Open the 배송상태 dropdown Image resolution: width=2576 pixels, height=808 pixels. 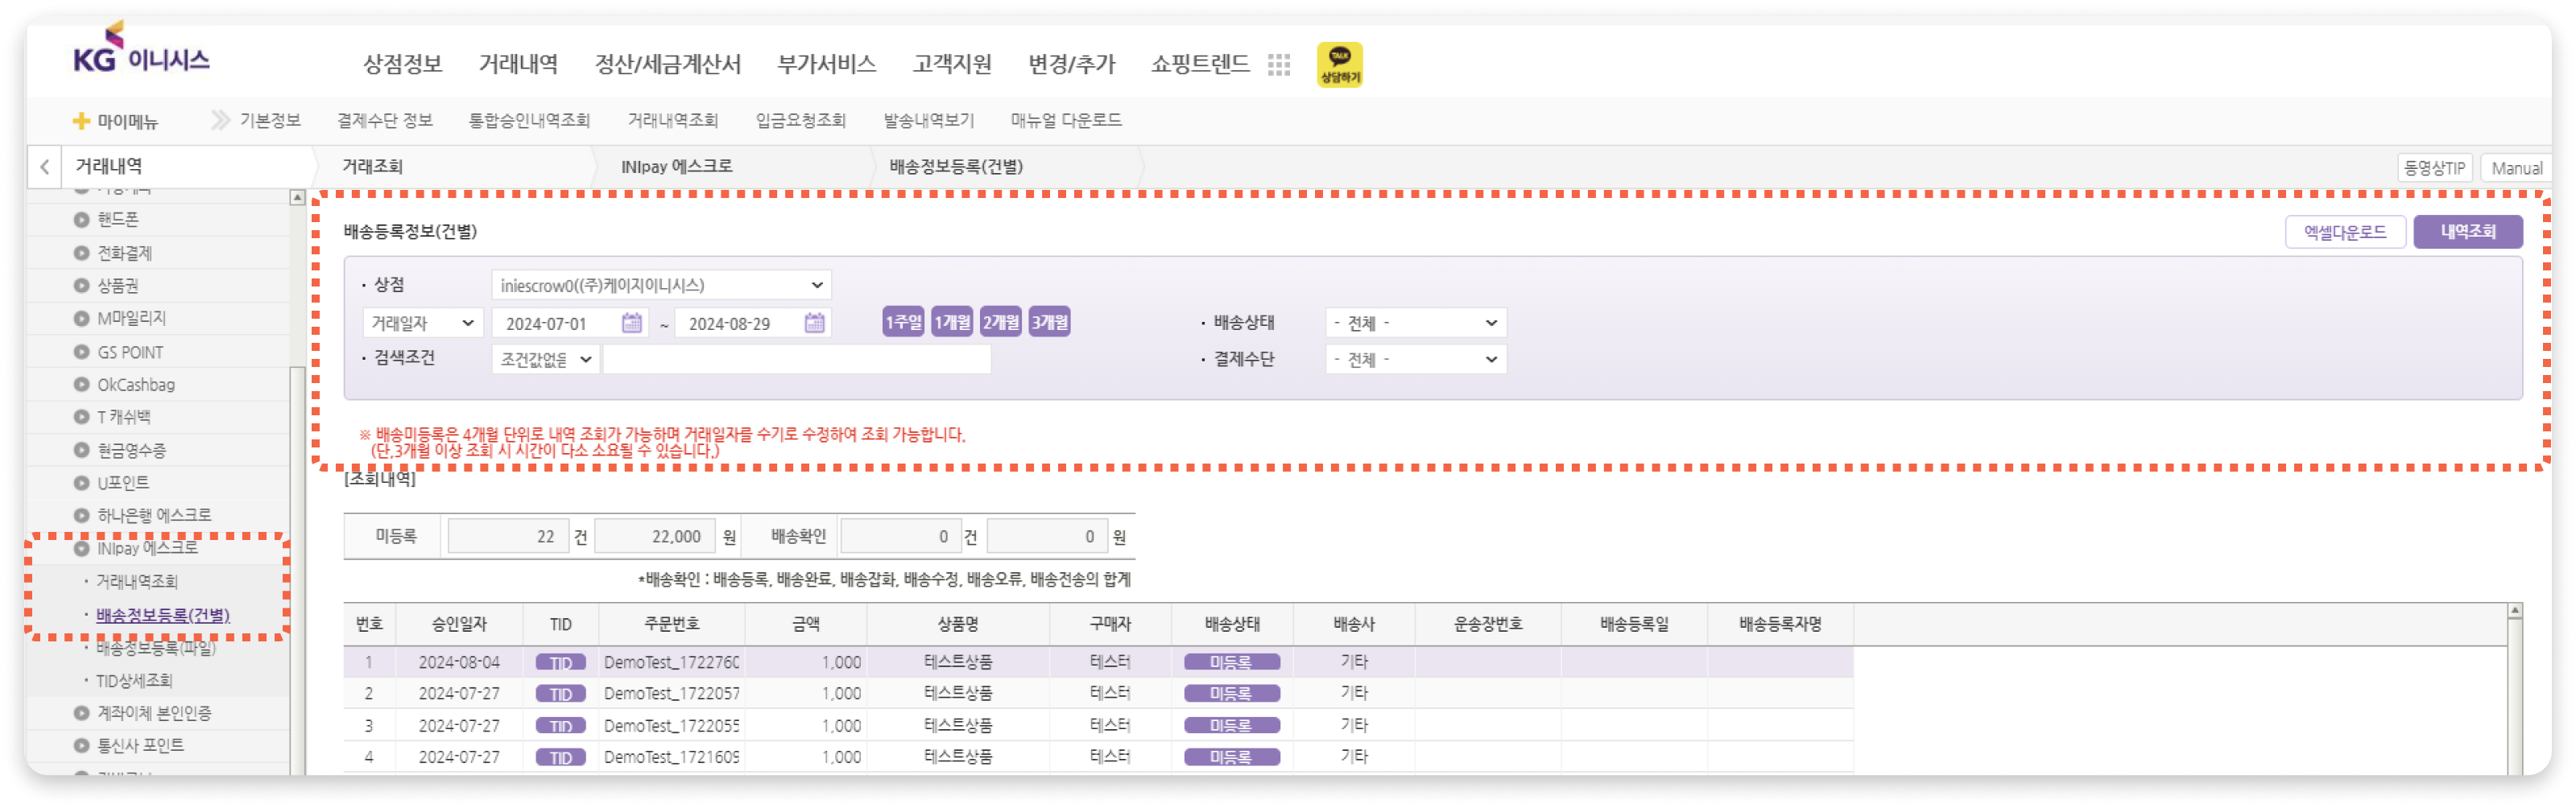coord(1415,323)
